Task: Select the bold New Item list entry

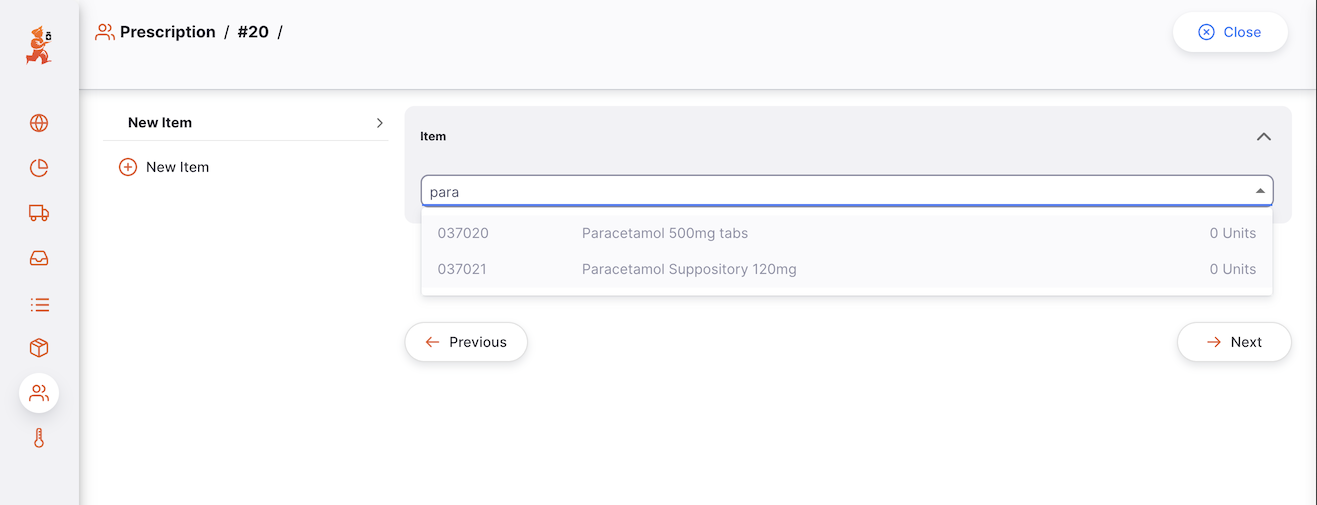Action: click(160, 123)
